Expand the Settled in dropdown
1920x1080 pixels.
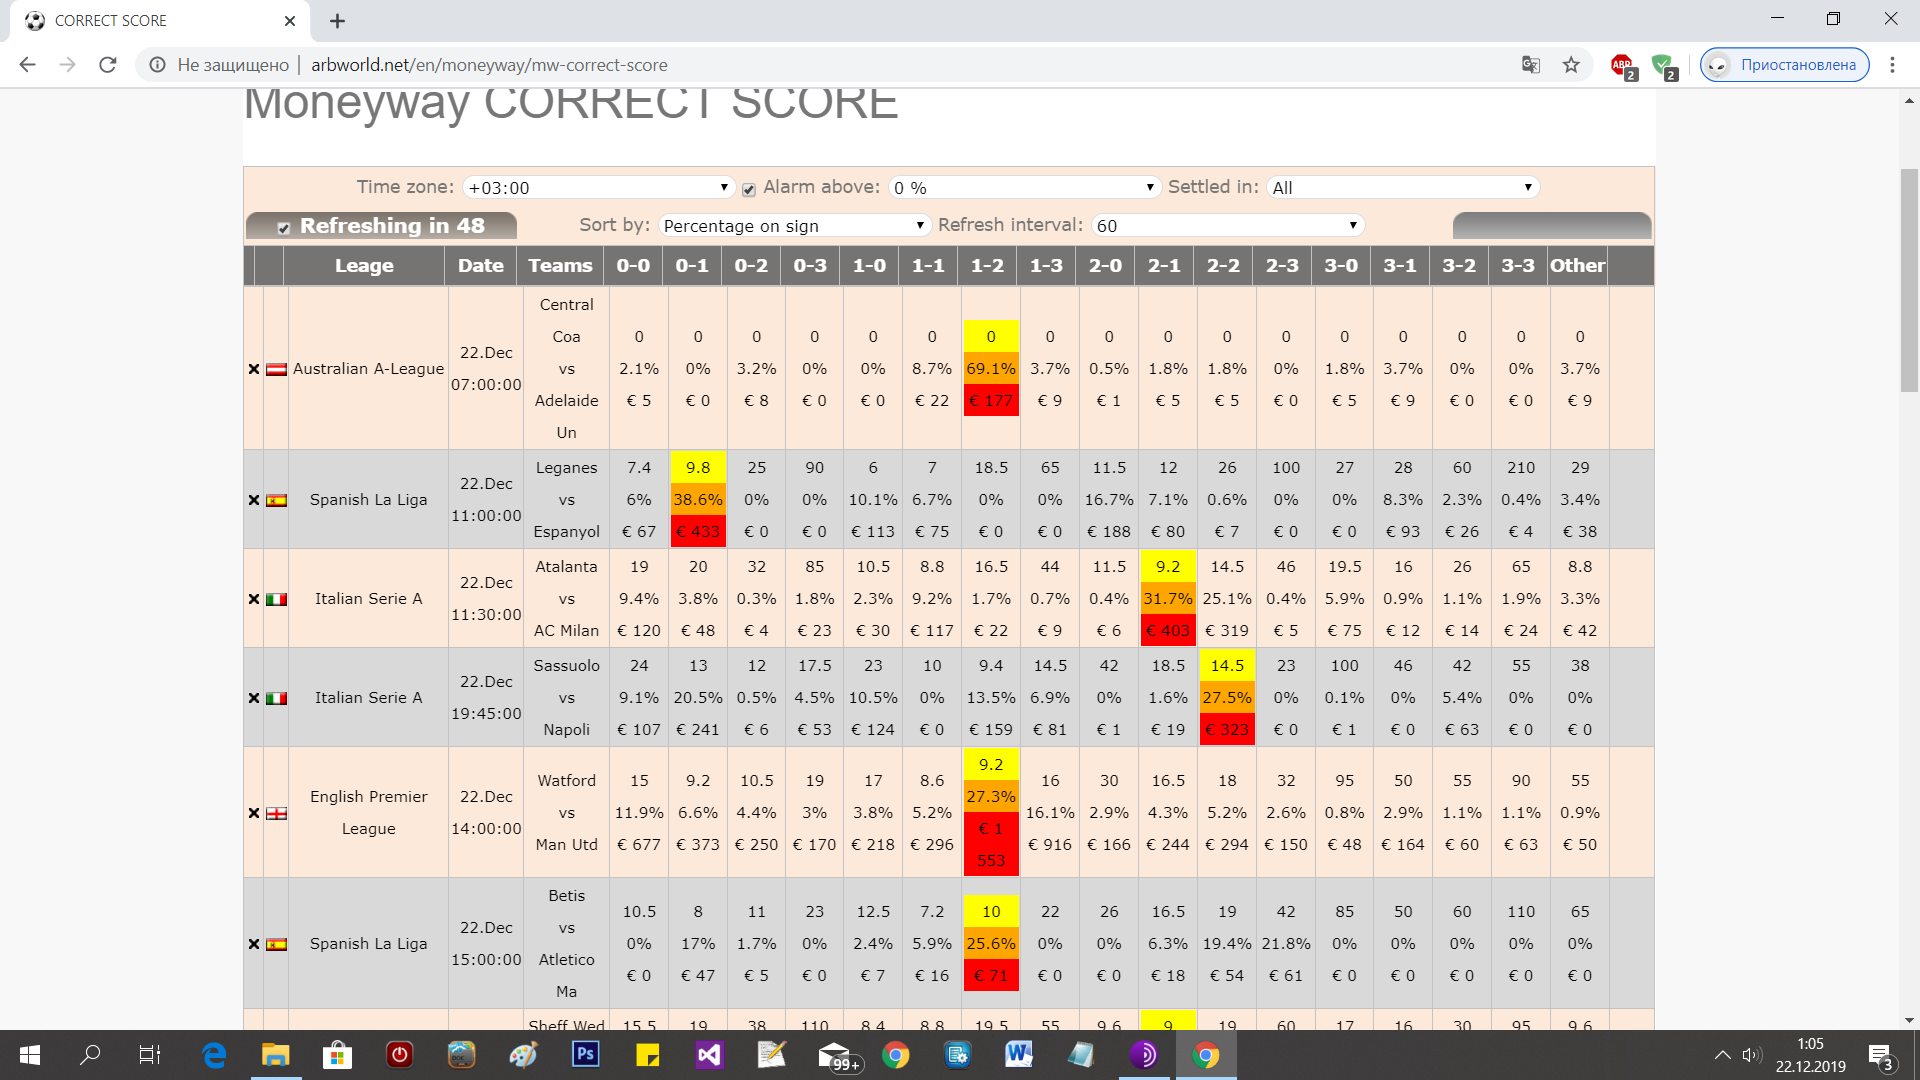[1402, 188]
